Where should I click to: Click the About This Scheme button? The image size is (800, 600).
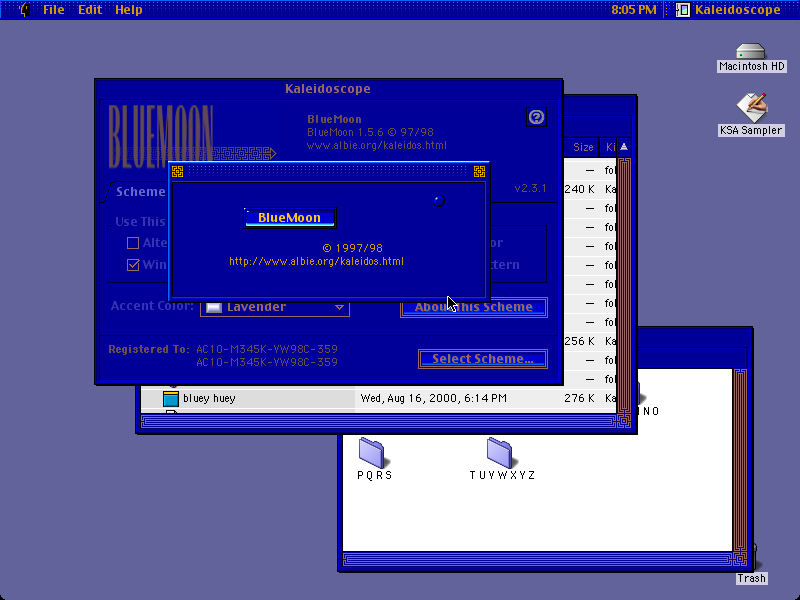(473, 307)
